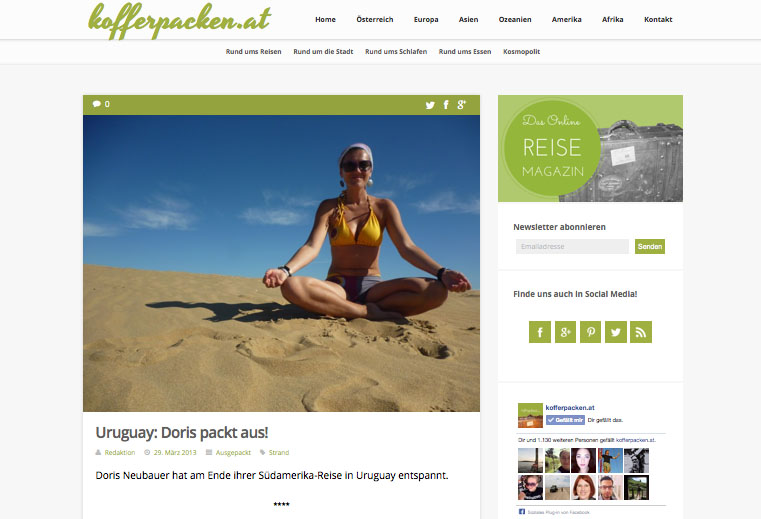Click the Senden newsletter button
The height and width of the screenshot is (519, 761).
coord(650,247)
